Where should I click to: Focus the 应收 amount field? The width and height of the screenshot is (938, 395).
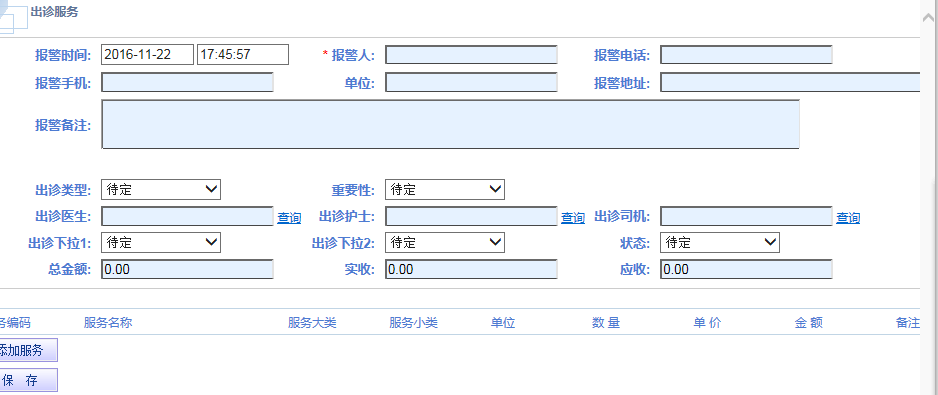pos(747,269)
